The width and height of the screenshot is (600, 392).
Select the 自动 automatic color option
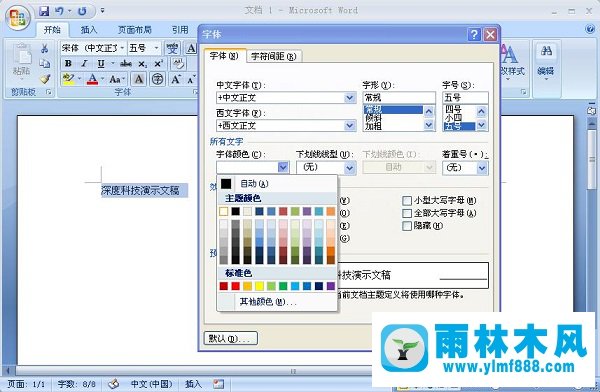(x=277, y=184)
